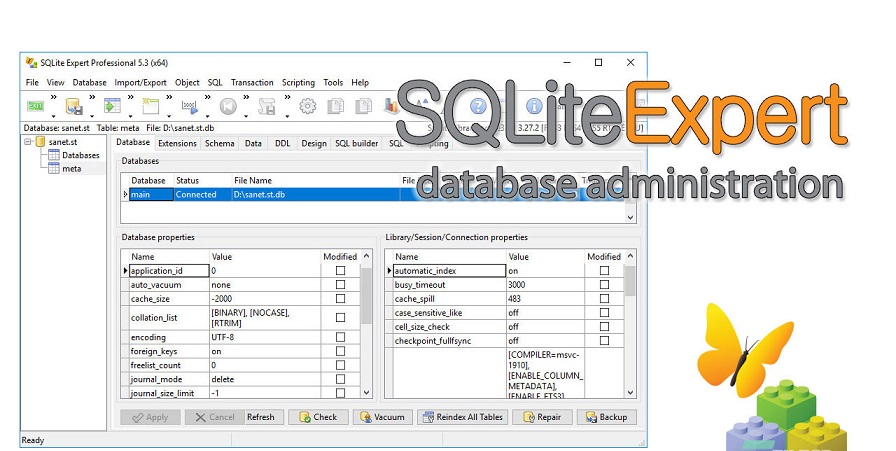Click the Reindex All Tables button
The height and width of the screenshot is (451, 896).
coord(462,417)
